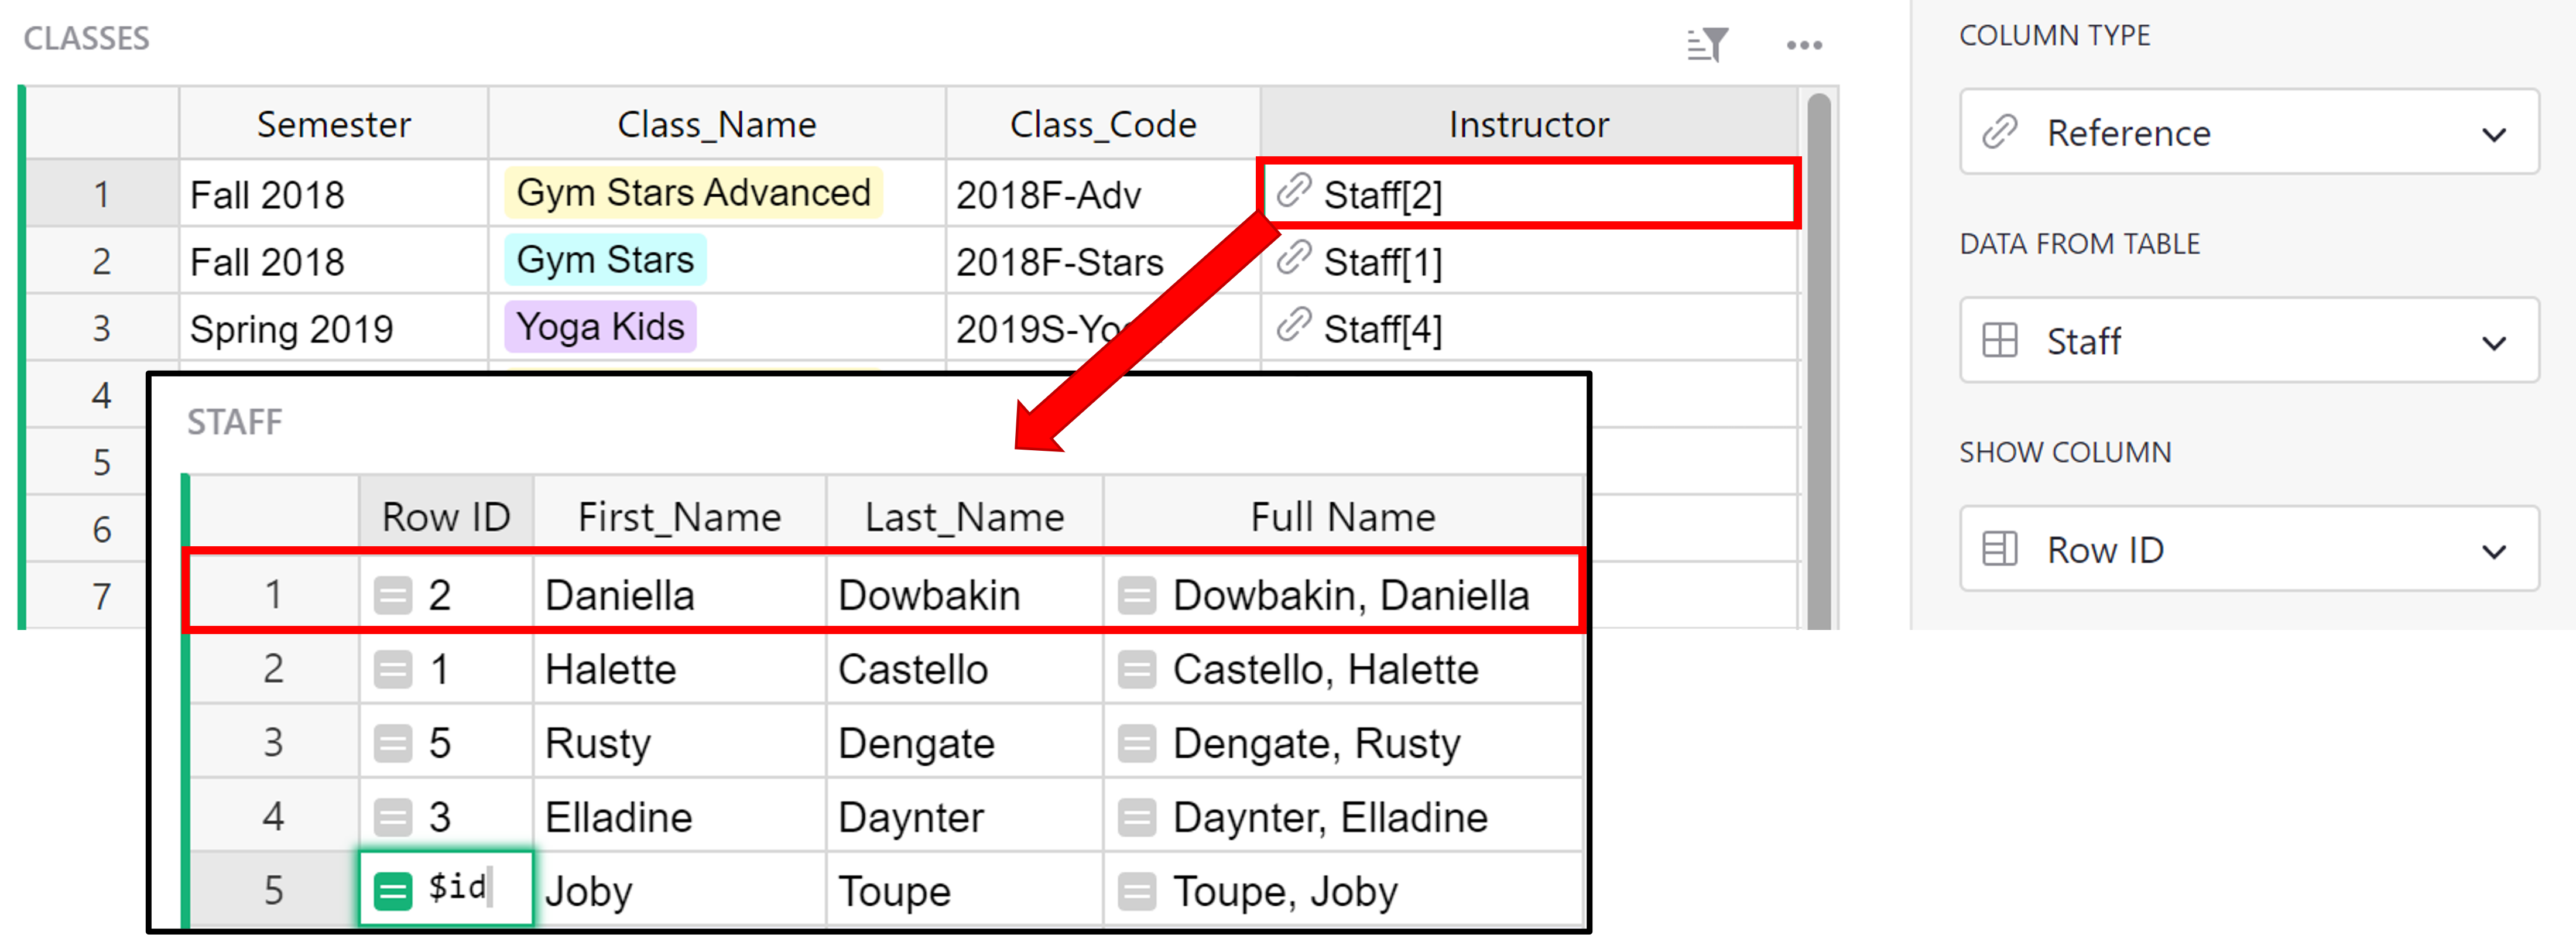
Task: Open the three-dot menu above the Classes table
Action: 1804,44
